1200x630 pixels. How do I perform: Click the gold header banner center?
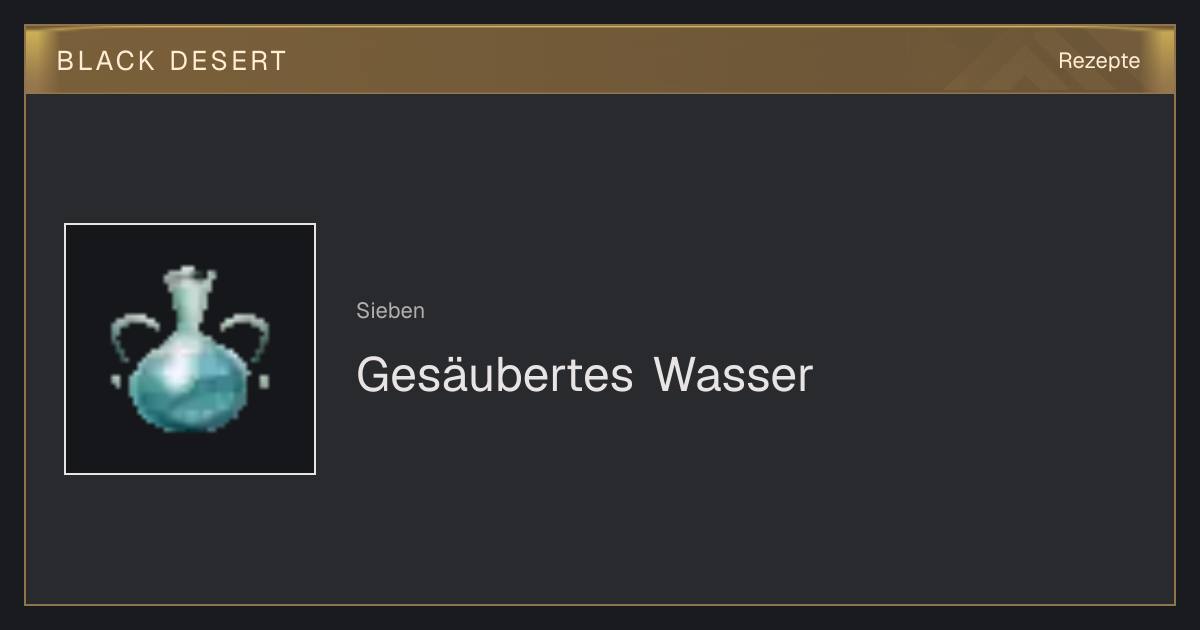[x=600, y=60]
